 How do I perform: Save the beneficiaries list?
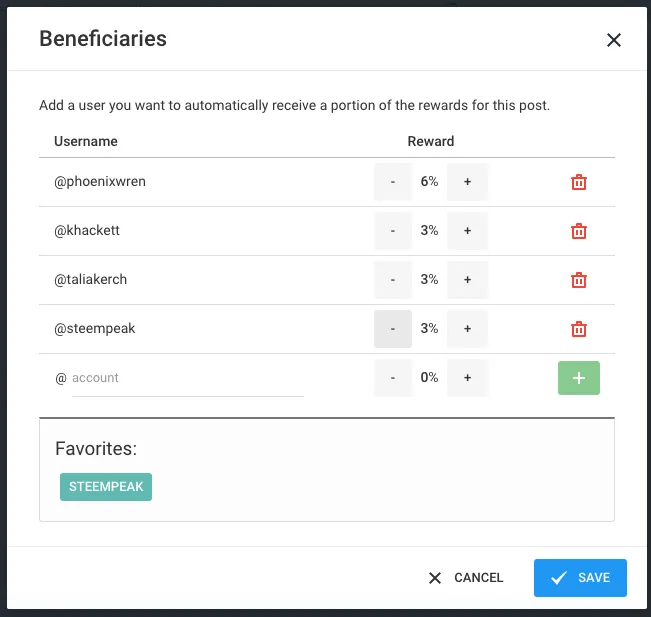(x=580, y=578)
